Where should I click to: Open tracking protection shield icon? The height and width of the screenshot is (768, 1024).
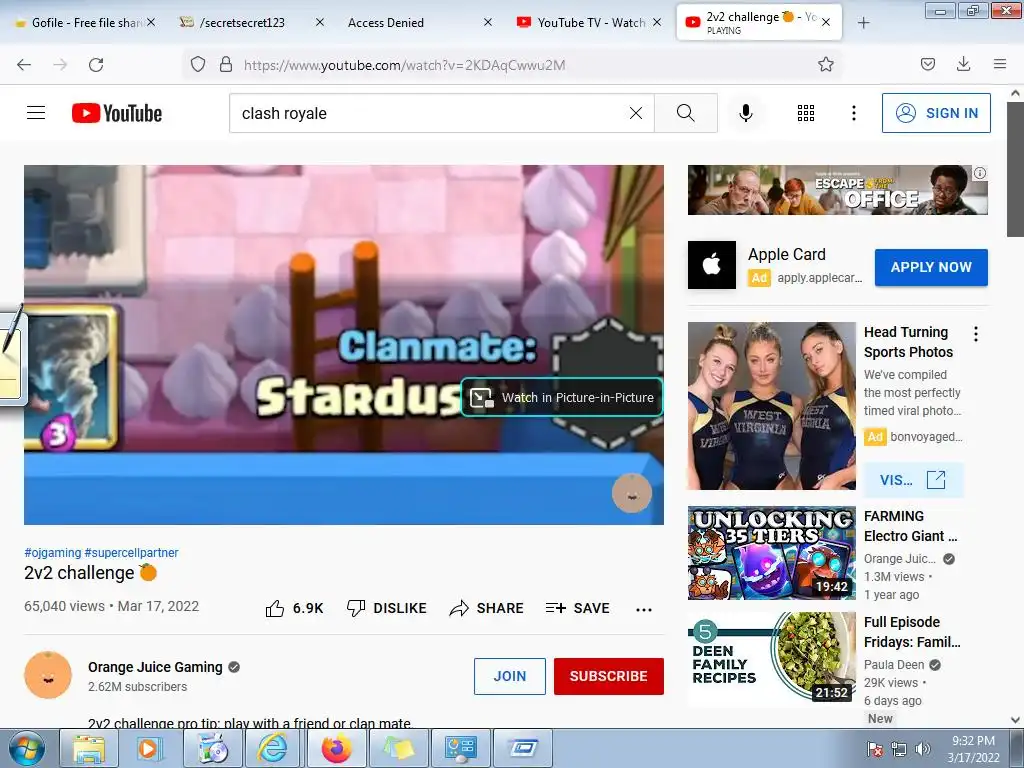198,64
